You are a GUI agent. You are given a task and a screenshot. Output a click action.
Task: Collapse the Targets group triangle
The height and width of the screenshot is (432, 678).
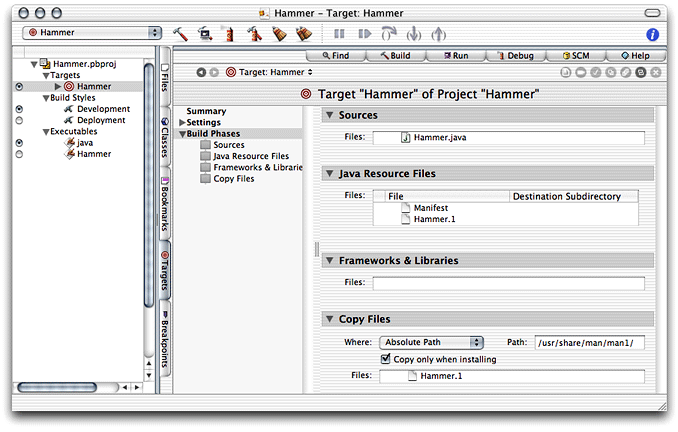[x=46, y=76]
